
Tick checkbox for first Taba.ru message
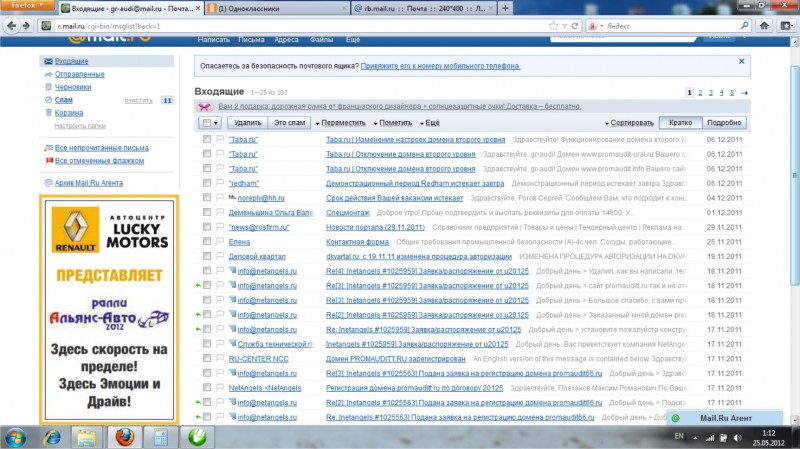(x=207, y=139)
